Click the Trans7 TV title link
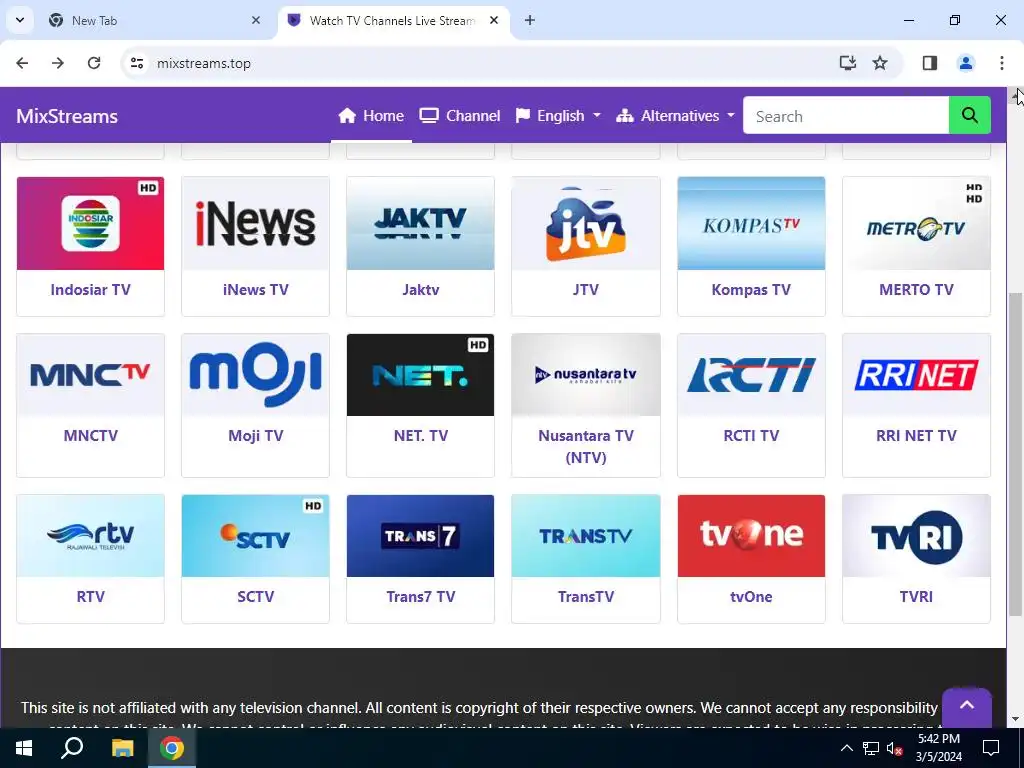The image size is (1024, 768). [421, 596]
